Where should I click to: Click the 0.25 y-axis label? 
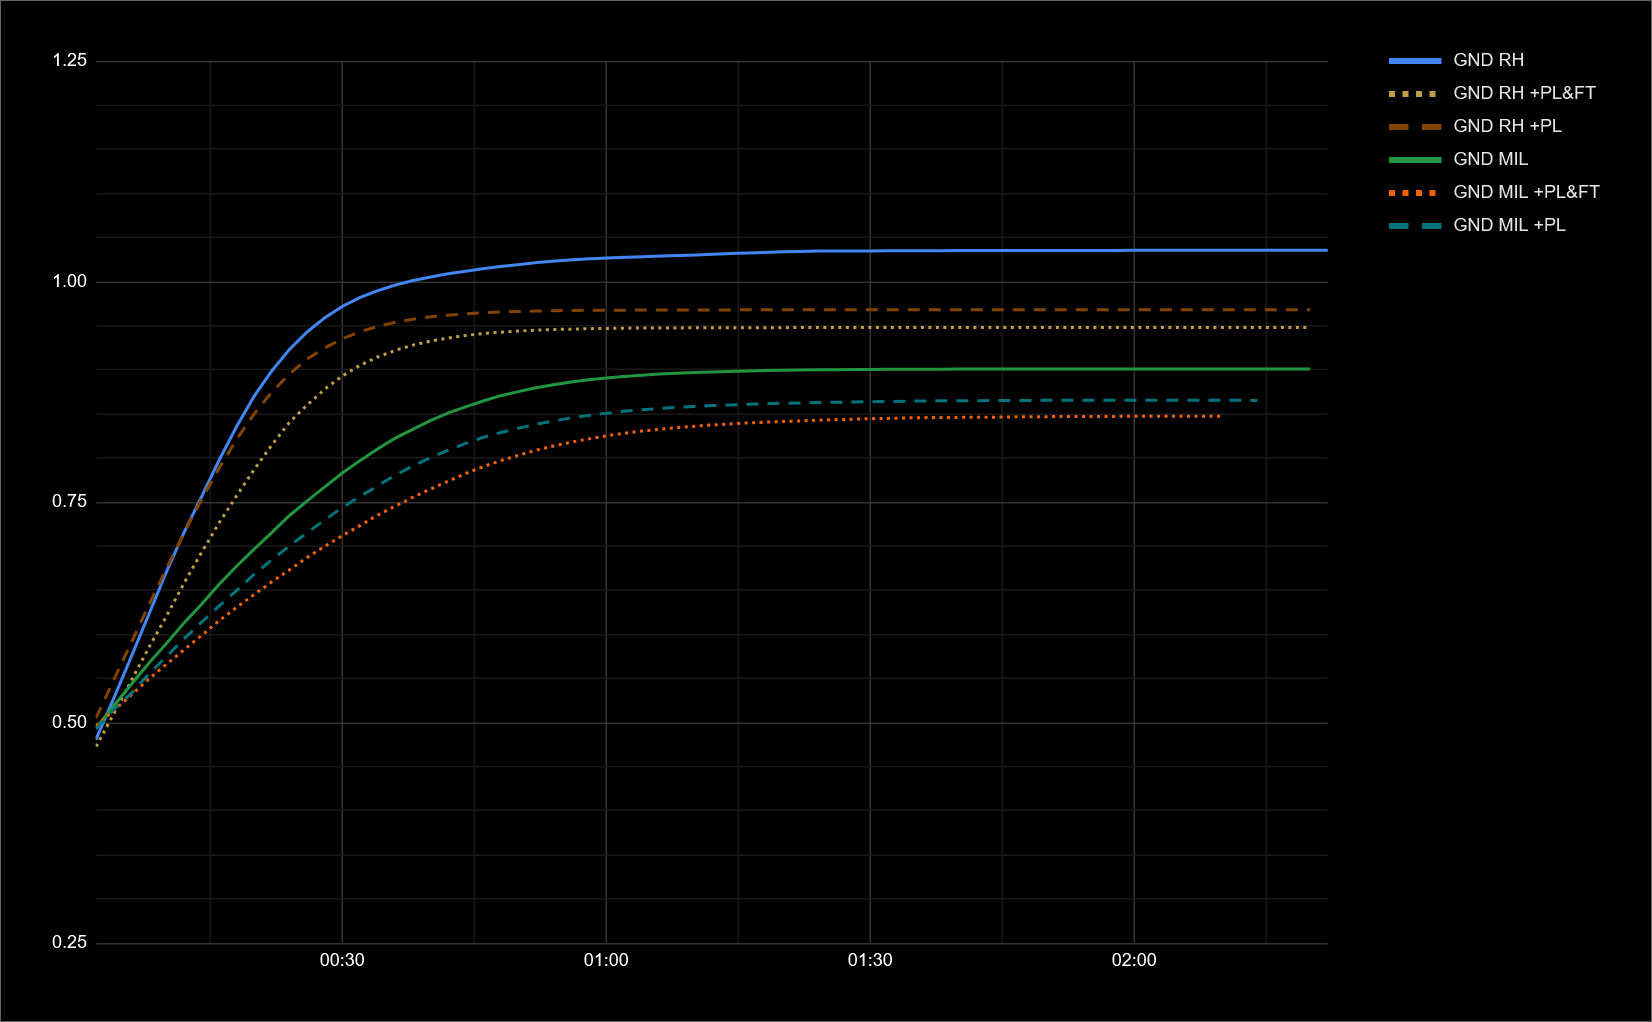tap(70, 942)
